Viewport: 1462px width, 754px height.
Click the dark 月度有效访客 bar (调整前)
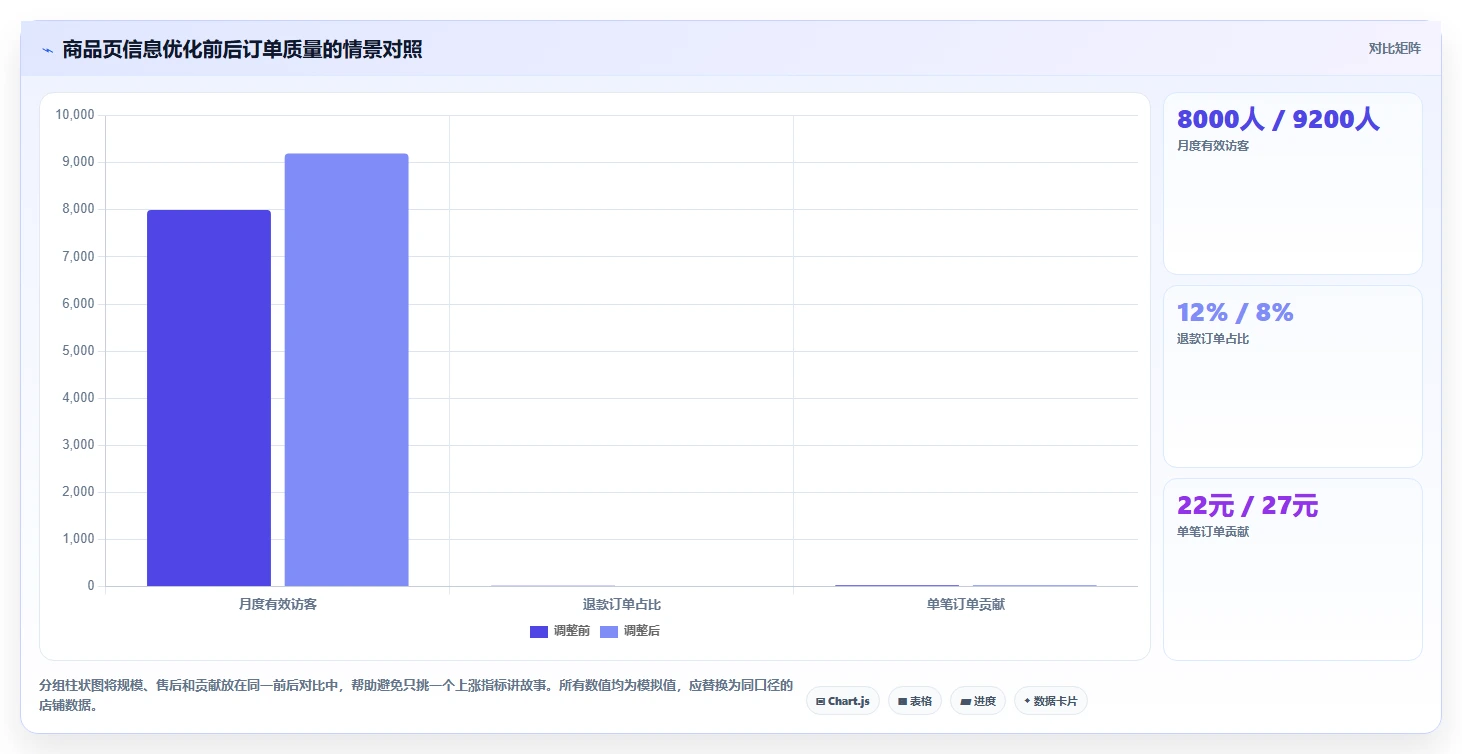coord(209,398)
